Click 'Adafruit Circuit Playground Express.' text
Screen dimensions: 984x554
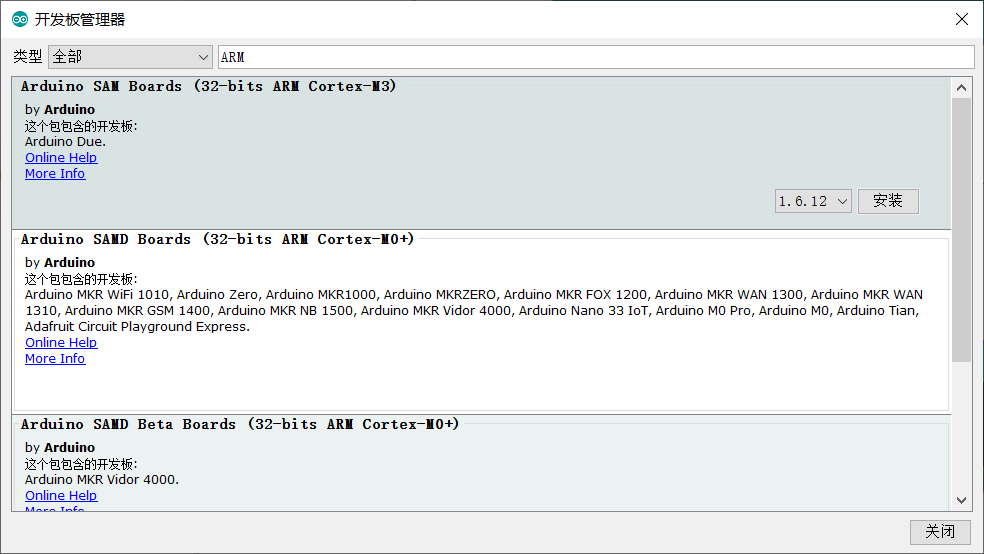(137, 327)
